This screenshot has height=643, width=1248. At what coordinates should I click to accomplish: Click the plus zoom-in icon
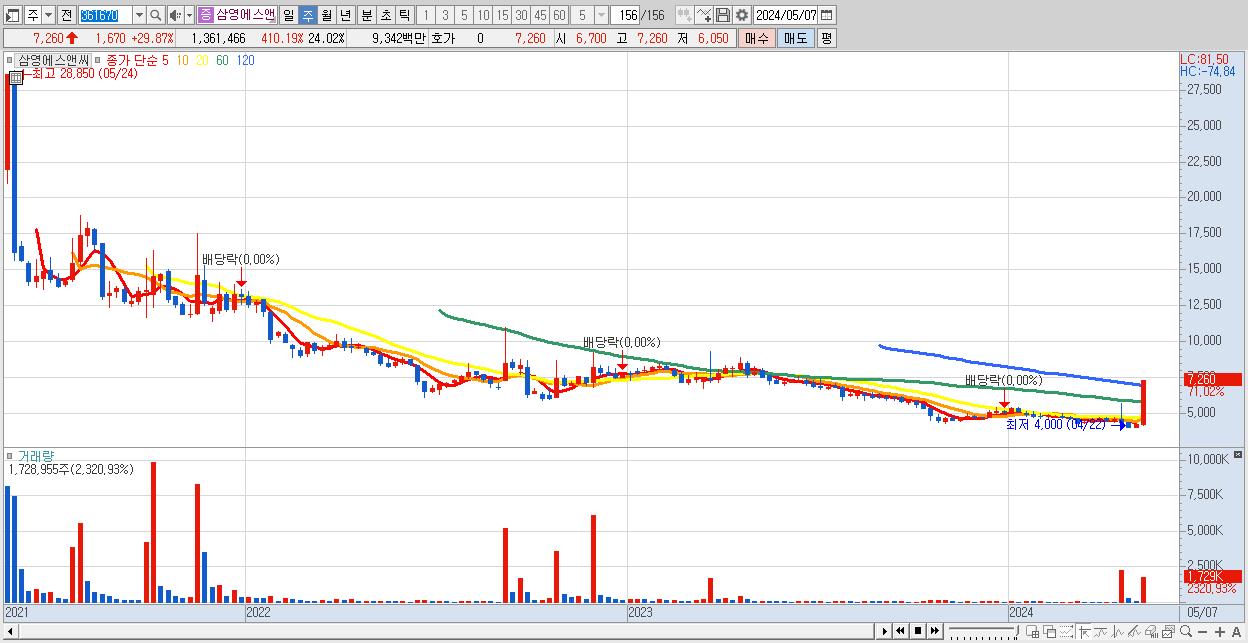click(x=1220, y=632)
